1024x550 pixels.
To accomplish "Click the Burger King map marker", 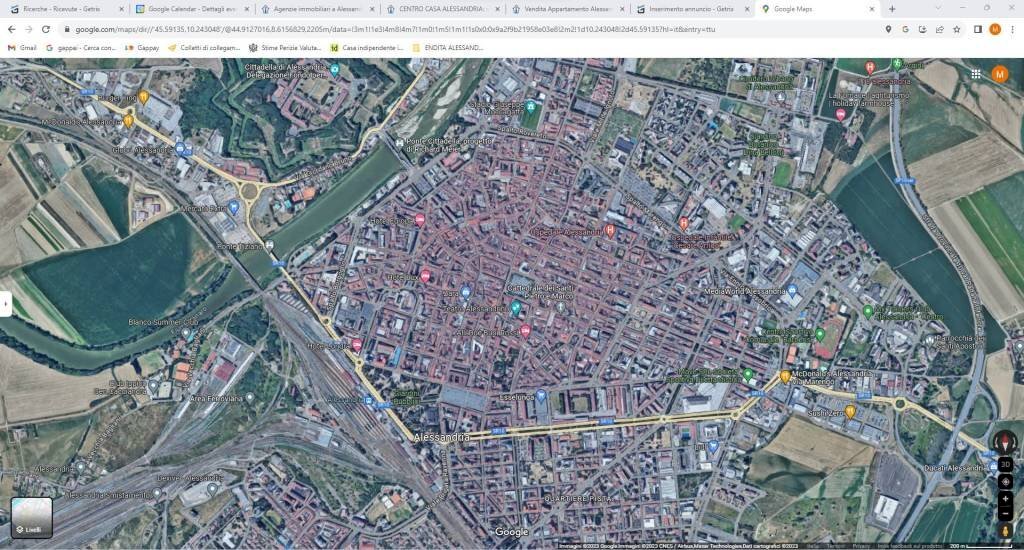I will point(144,98).
